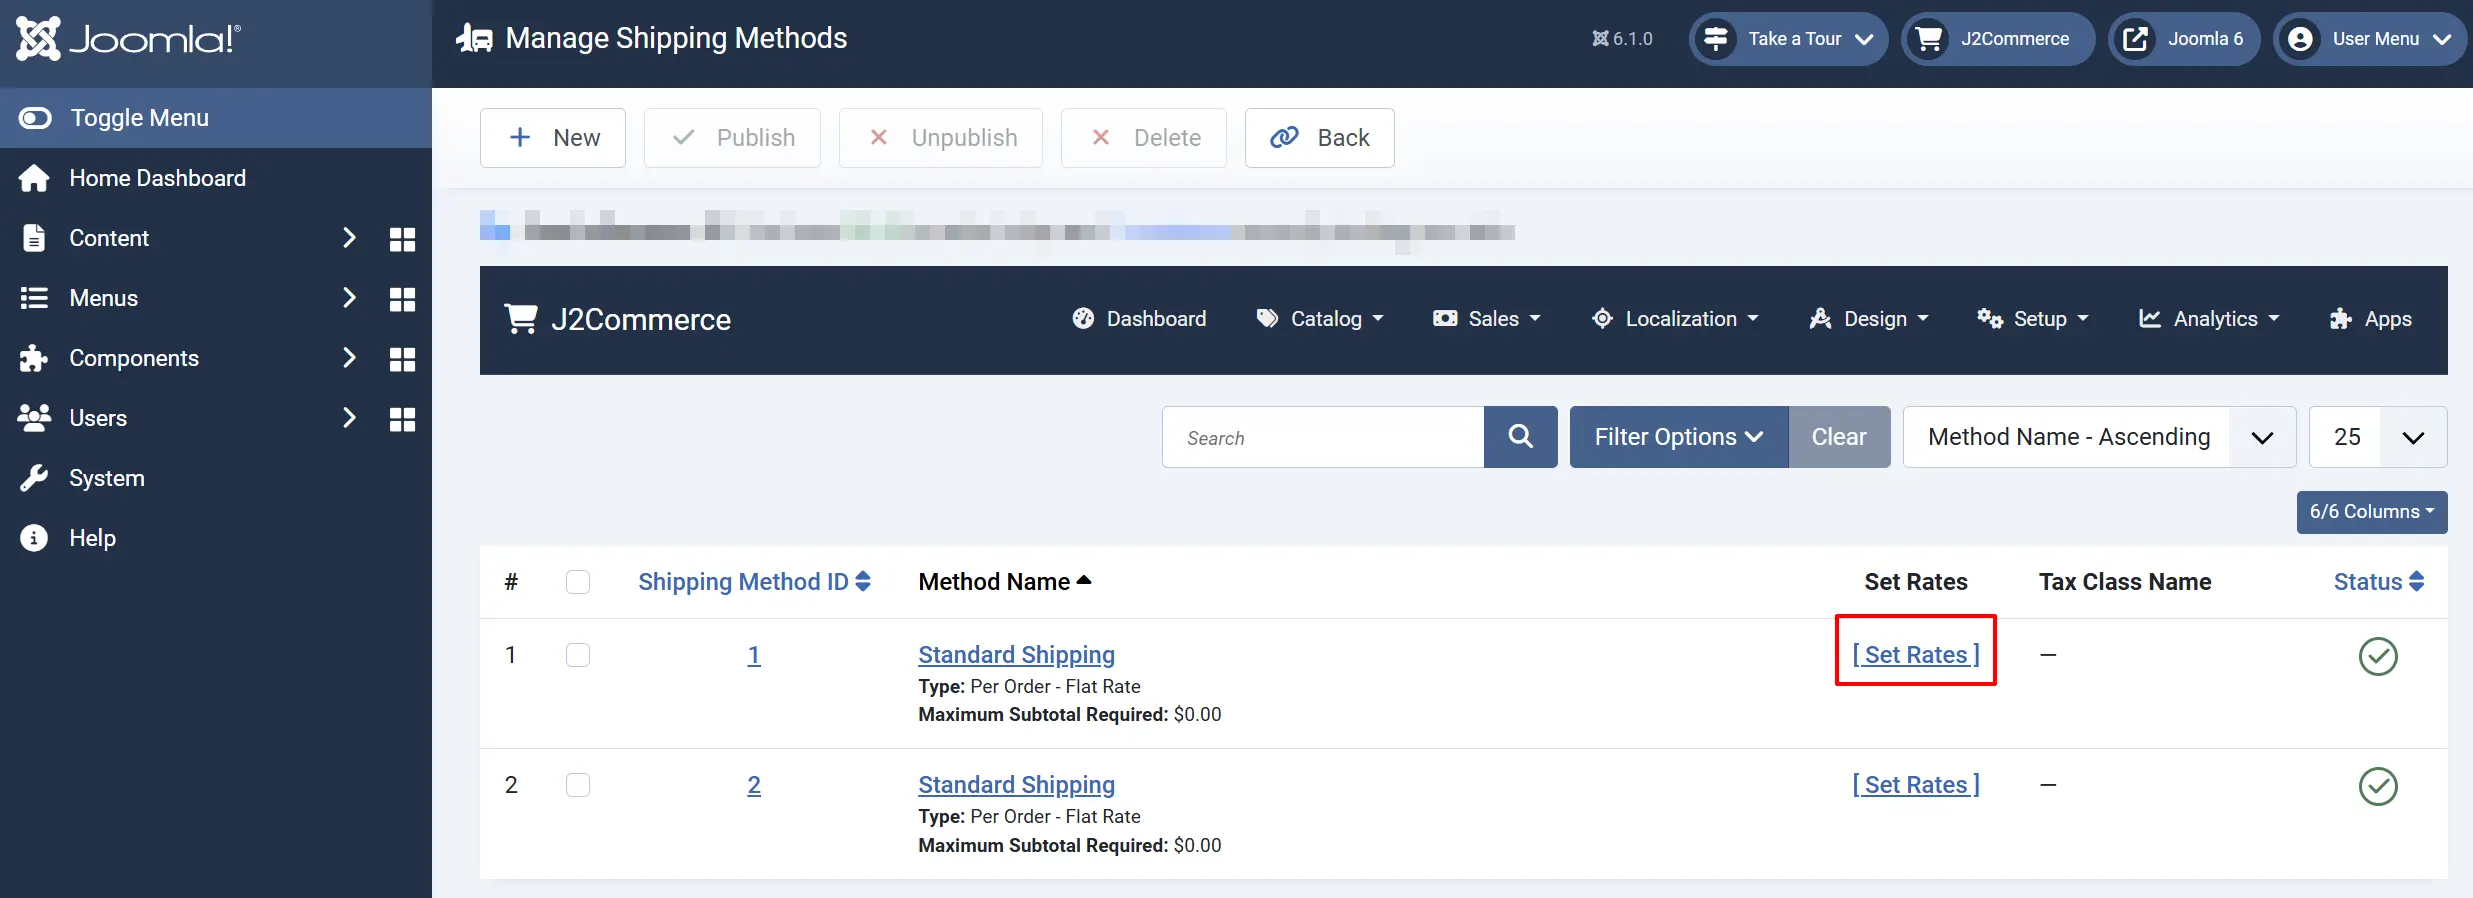Open the list limit 25 dropdown
Image resolution: width=2473 pixels, height=898 pixels.
coord(2378,437)
